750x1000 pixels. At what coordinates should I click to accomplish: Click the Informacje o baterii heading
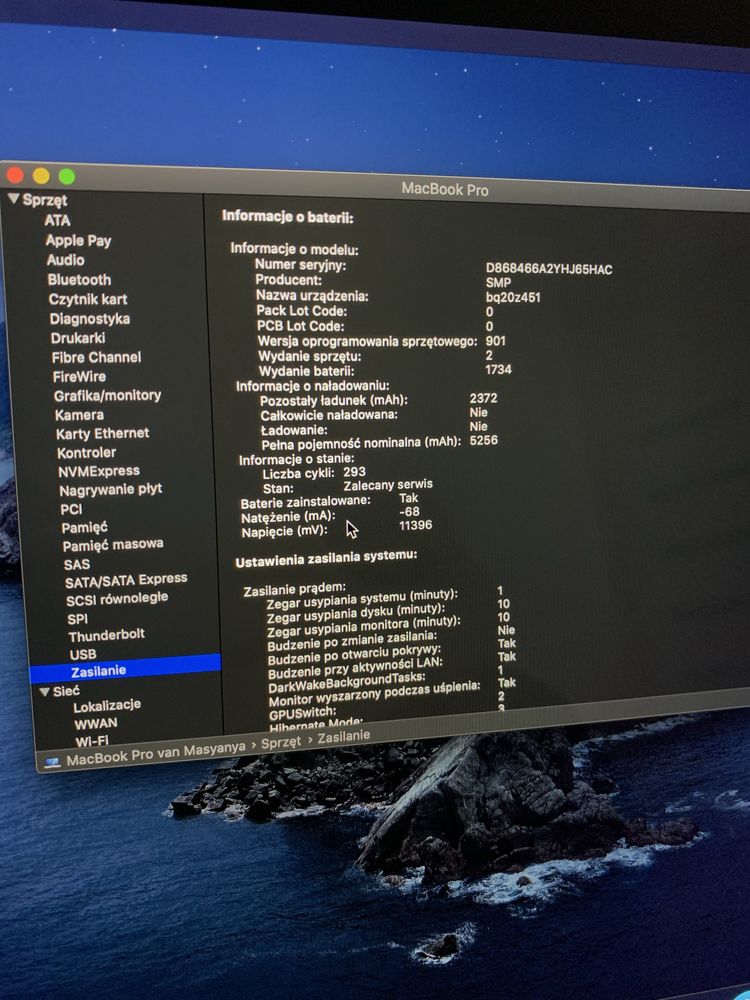[288, 217]
